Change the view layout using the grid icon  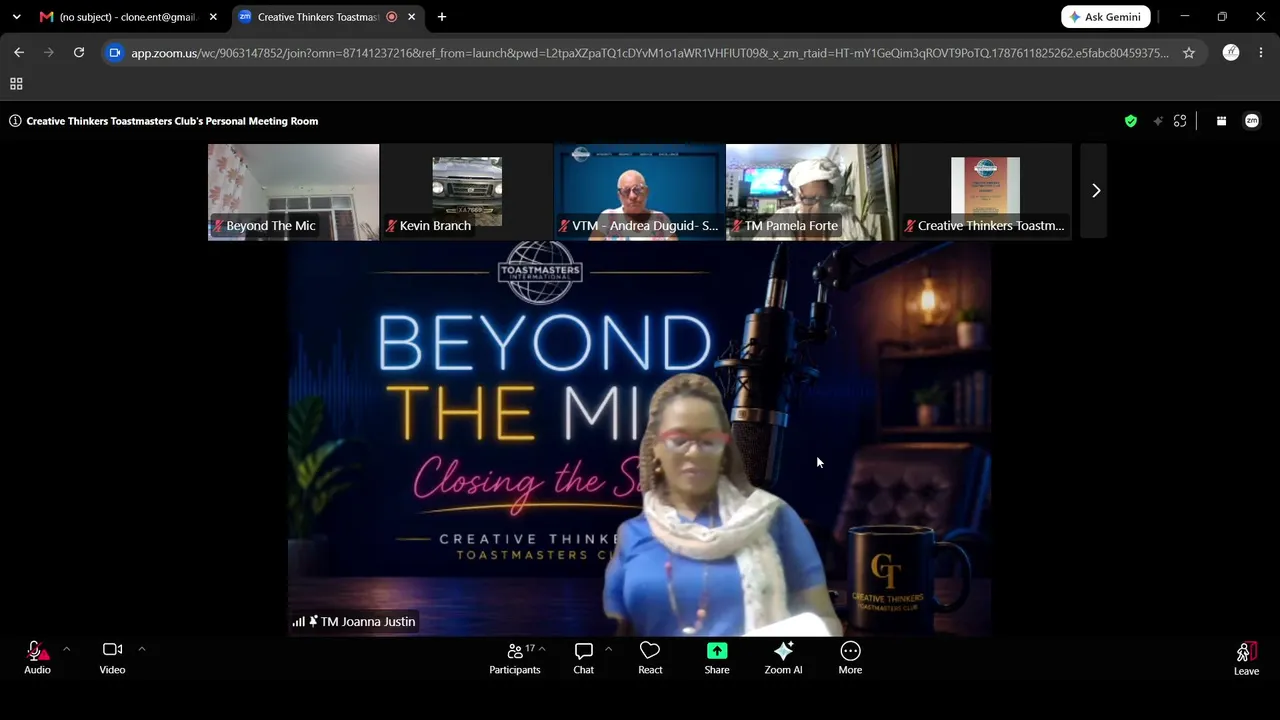(x=1221, y=121)
